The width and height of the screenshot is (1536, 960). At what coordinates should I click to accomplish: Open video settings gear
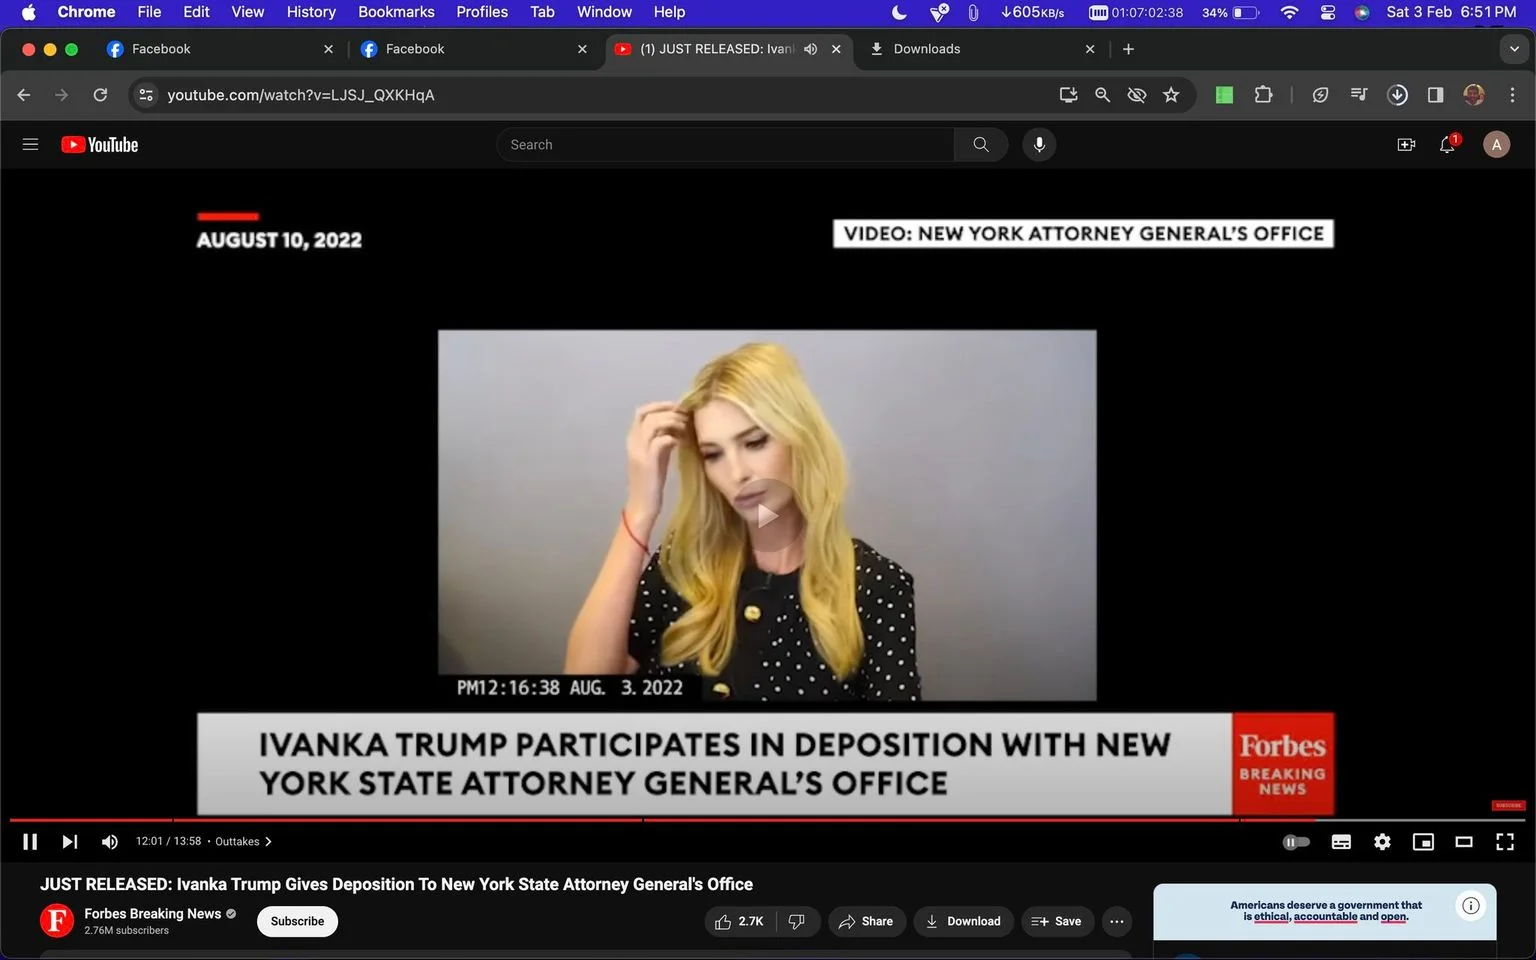coord(1382,842)
